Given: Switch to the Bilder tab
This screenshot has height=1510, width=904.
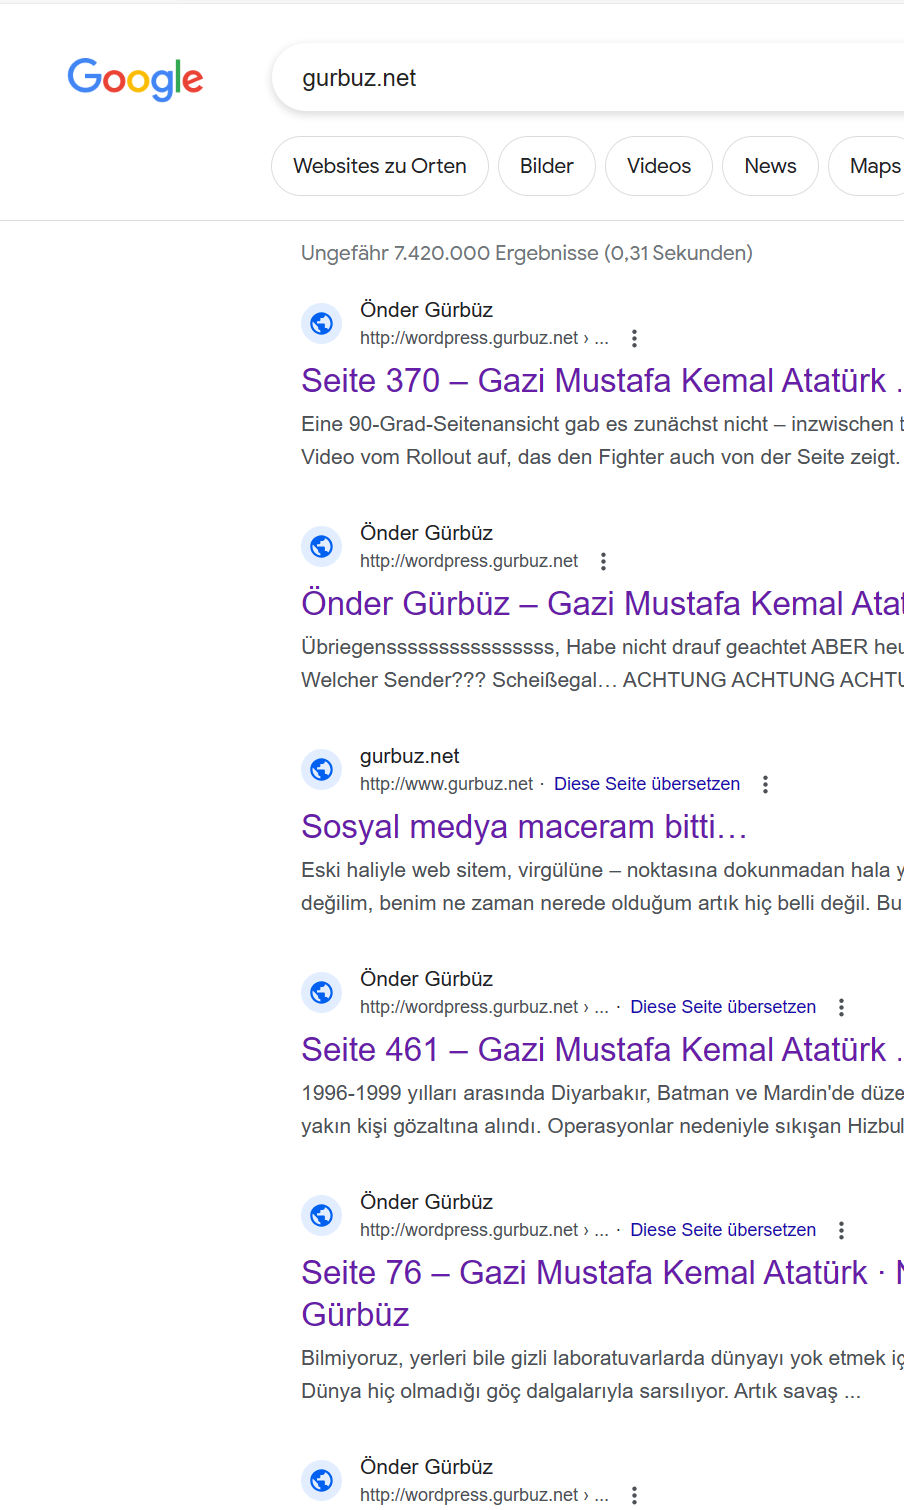Looking at the screenshot, I should coord(547,166).
